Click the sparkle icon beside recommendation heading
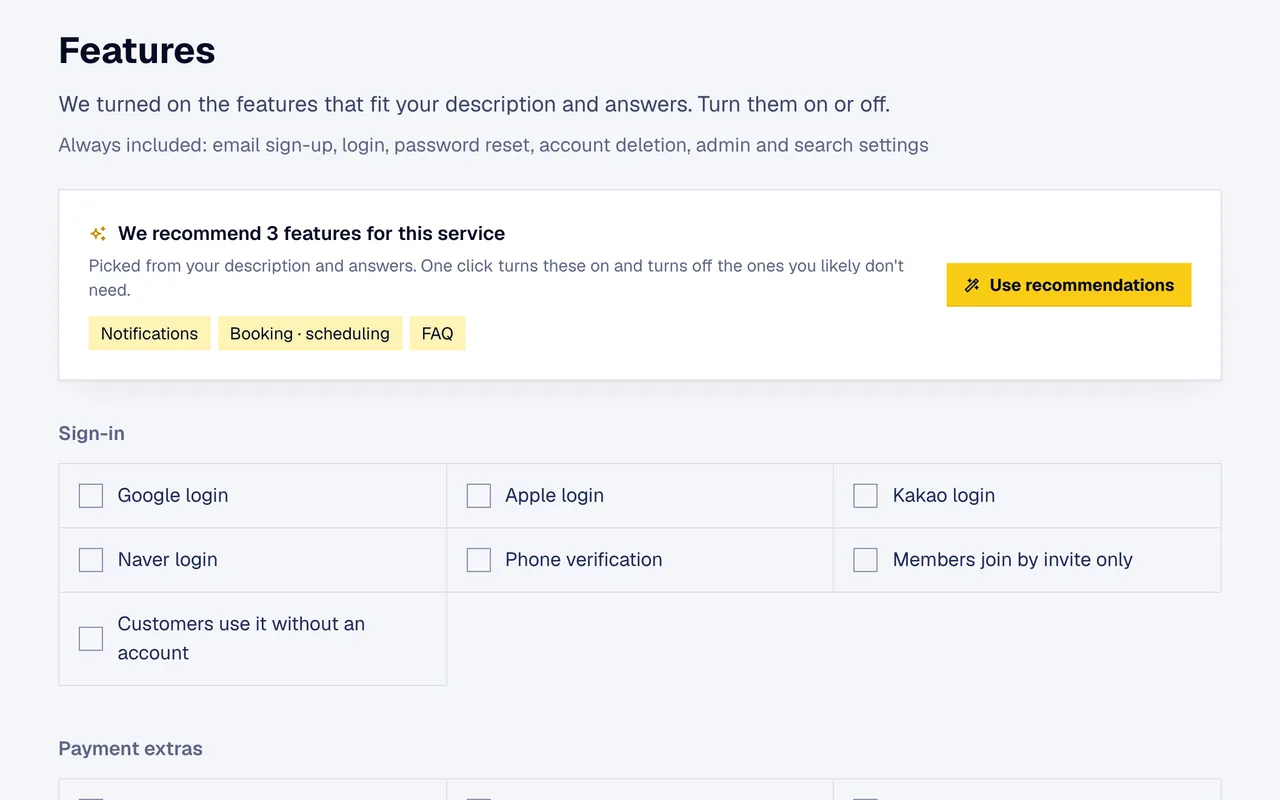This screenshot has height=800, width=1280. [98, 234]
